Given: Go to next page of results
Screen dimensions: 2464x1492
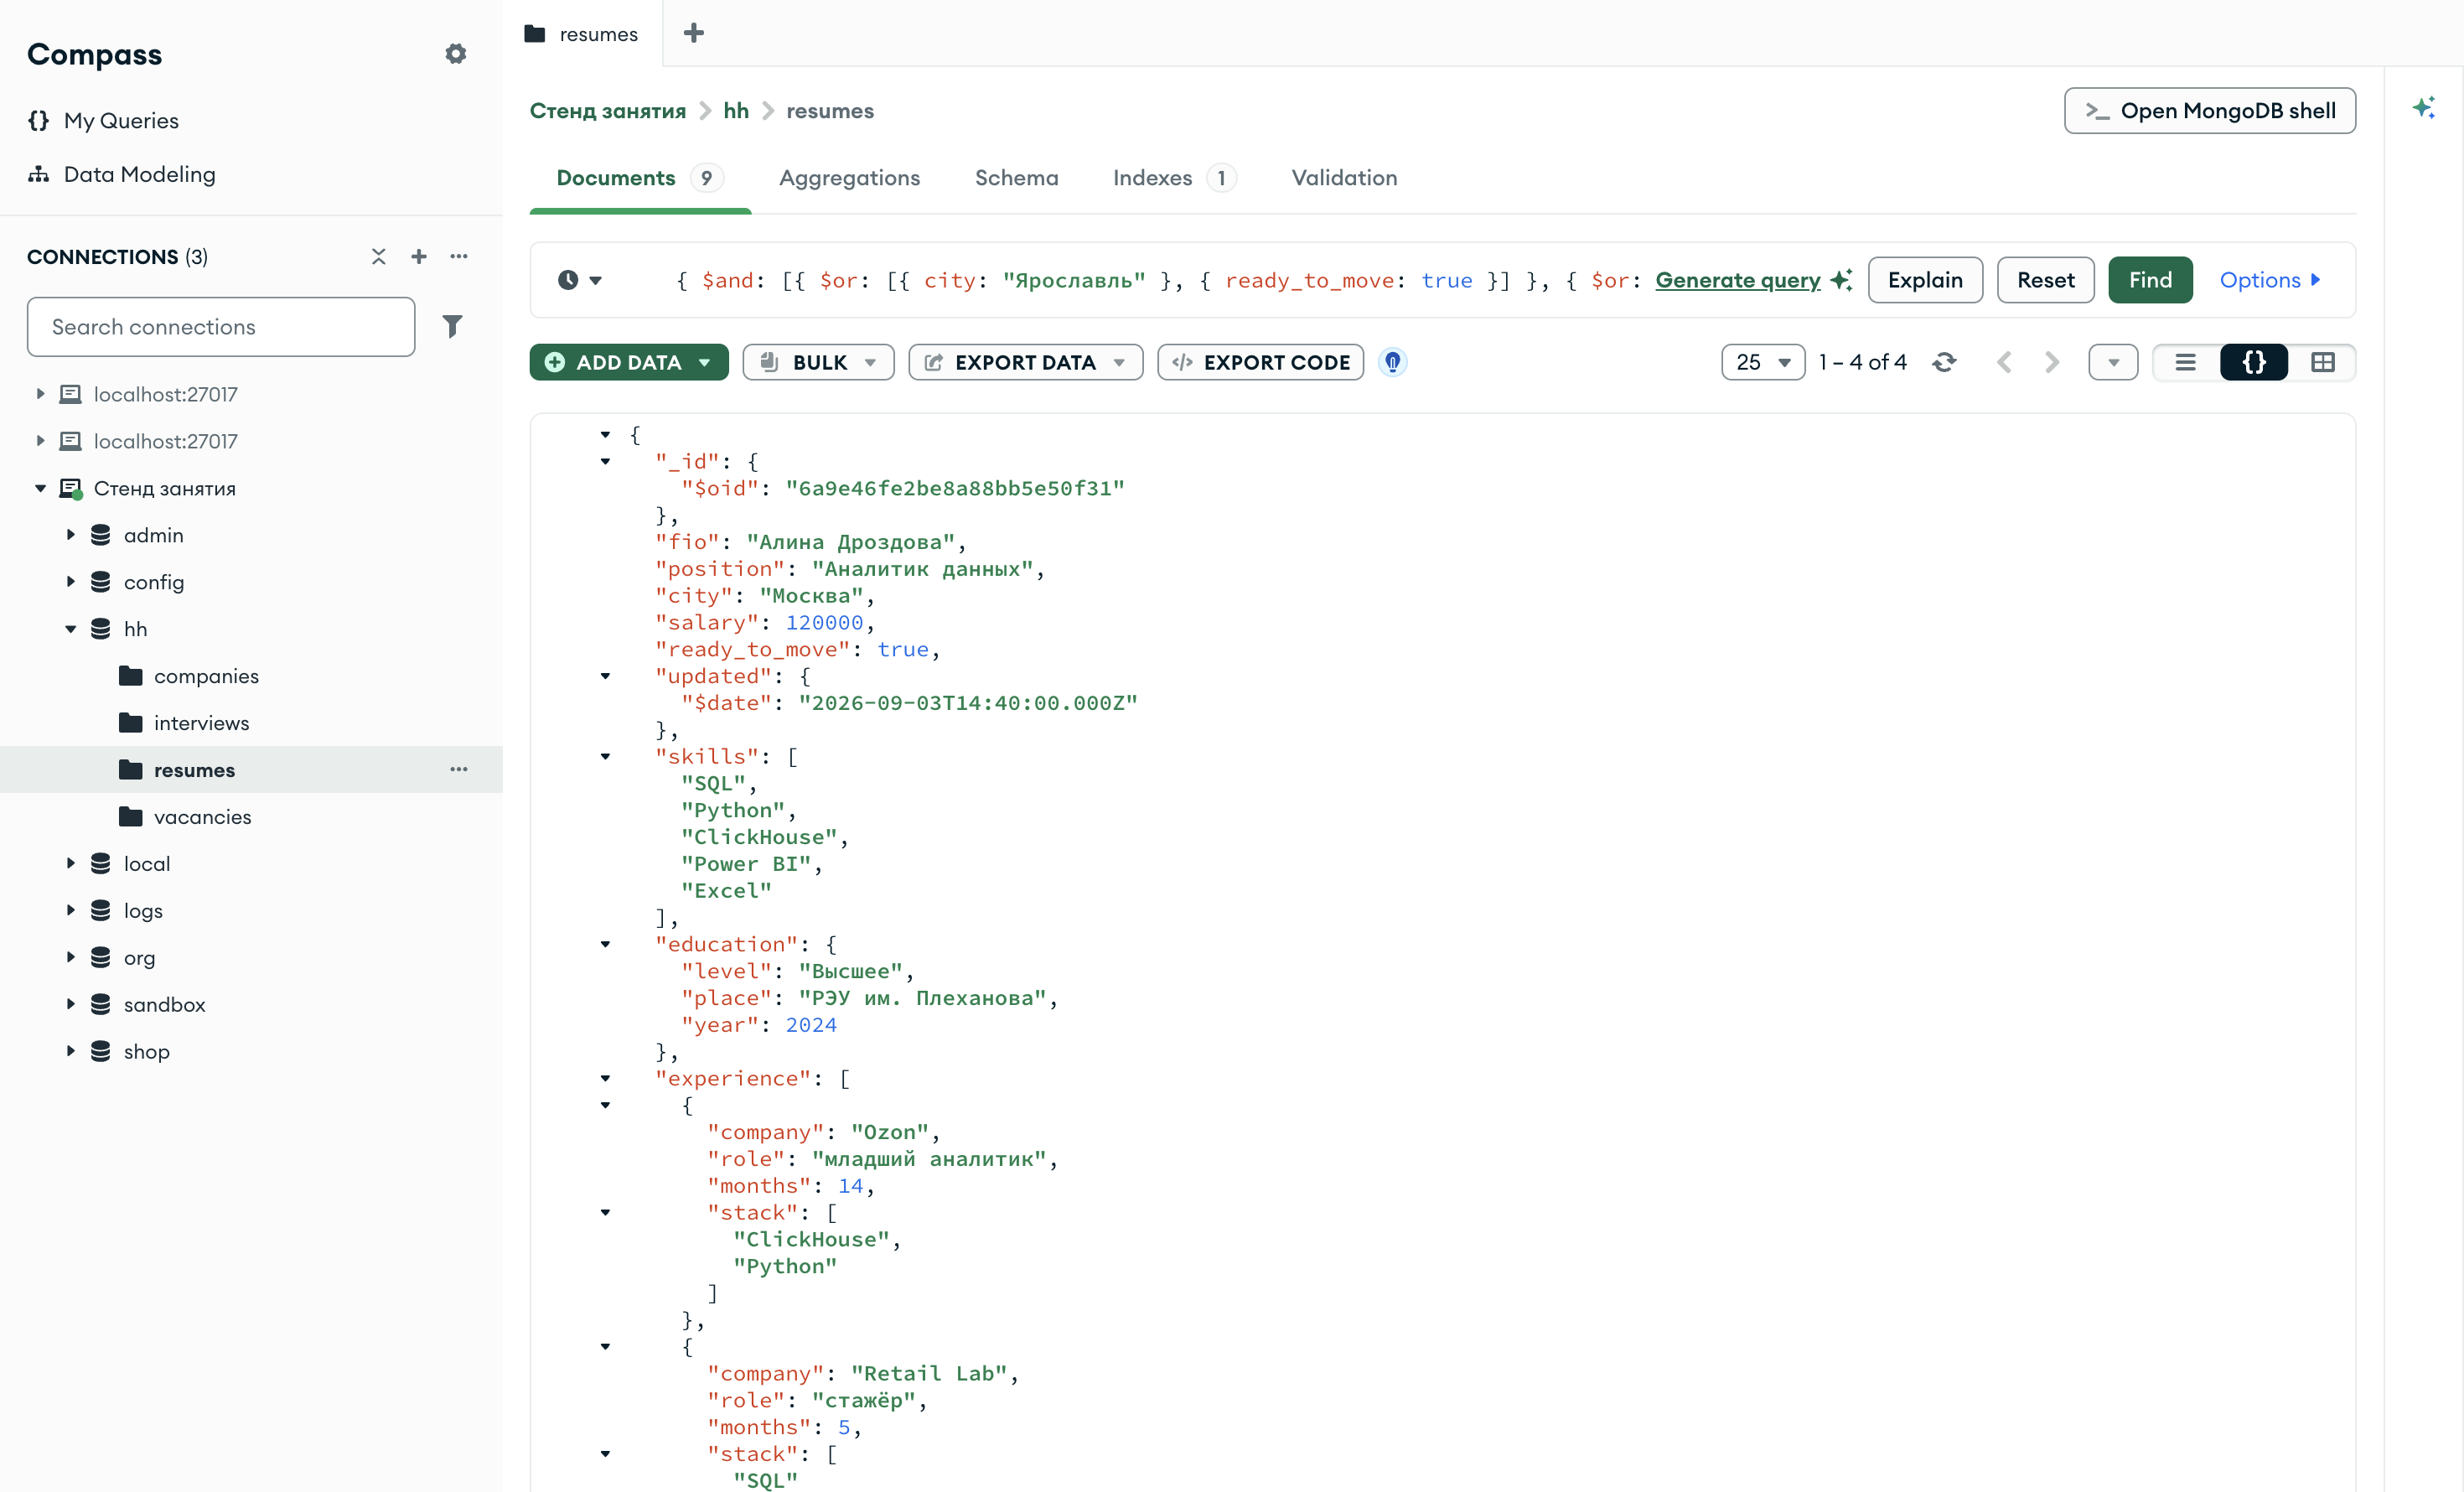Looking at the screenshot, I should point(2052,362).
